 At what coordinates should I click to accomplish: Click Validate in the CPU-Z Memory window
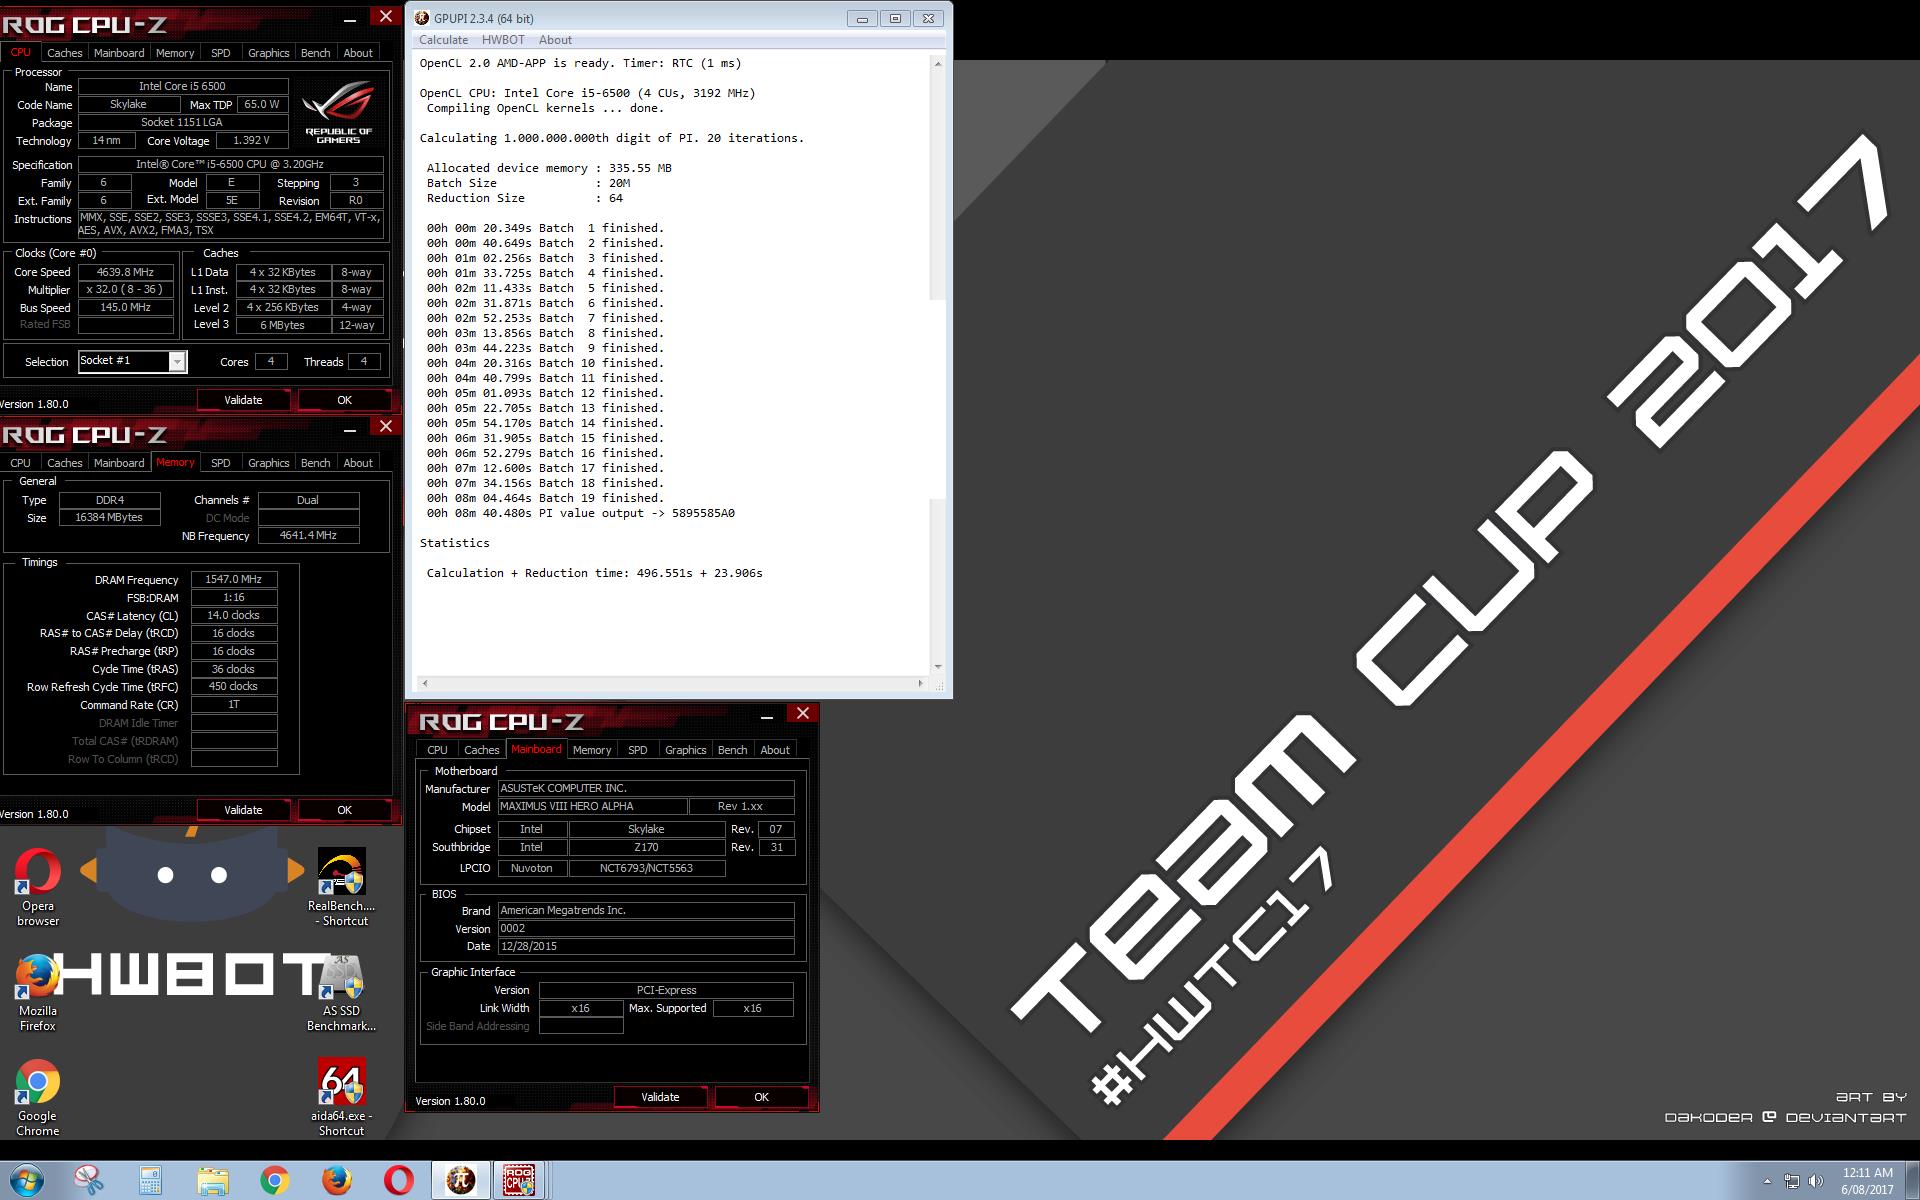coord(243,810)
